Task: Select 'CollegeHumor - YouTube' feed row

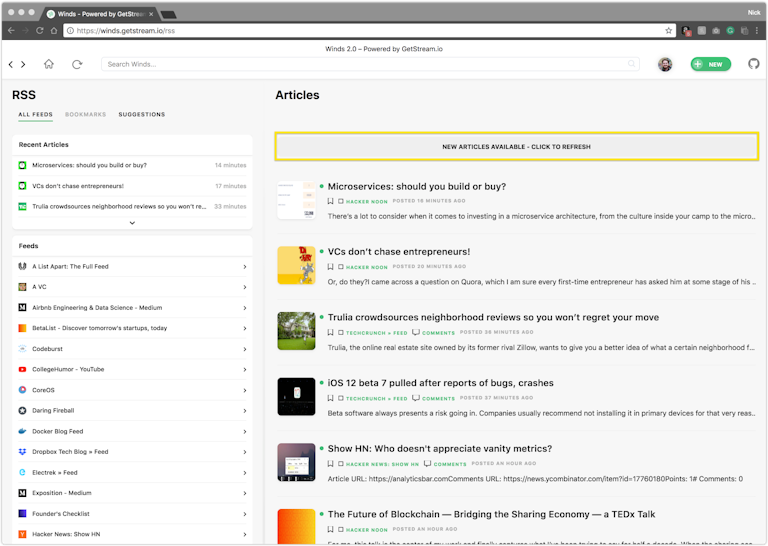Action: click(132, 369)
